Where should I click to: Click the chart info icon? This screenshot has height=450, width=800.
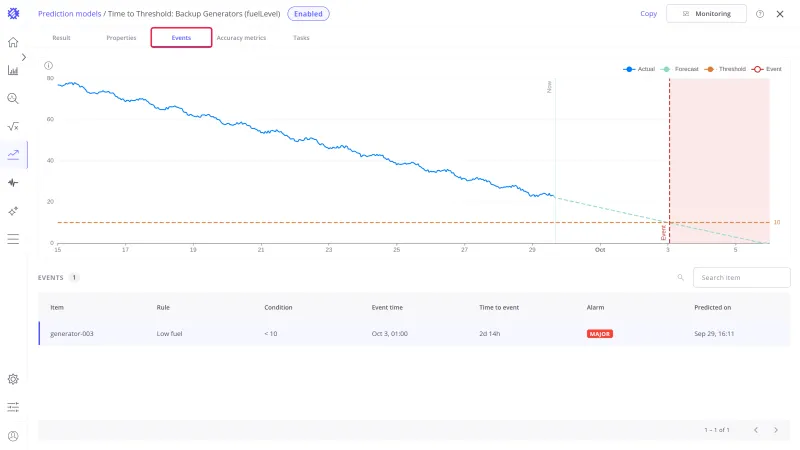[x=48, y=65]
